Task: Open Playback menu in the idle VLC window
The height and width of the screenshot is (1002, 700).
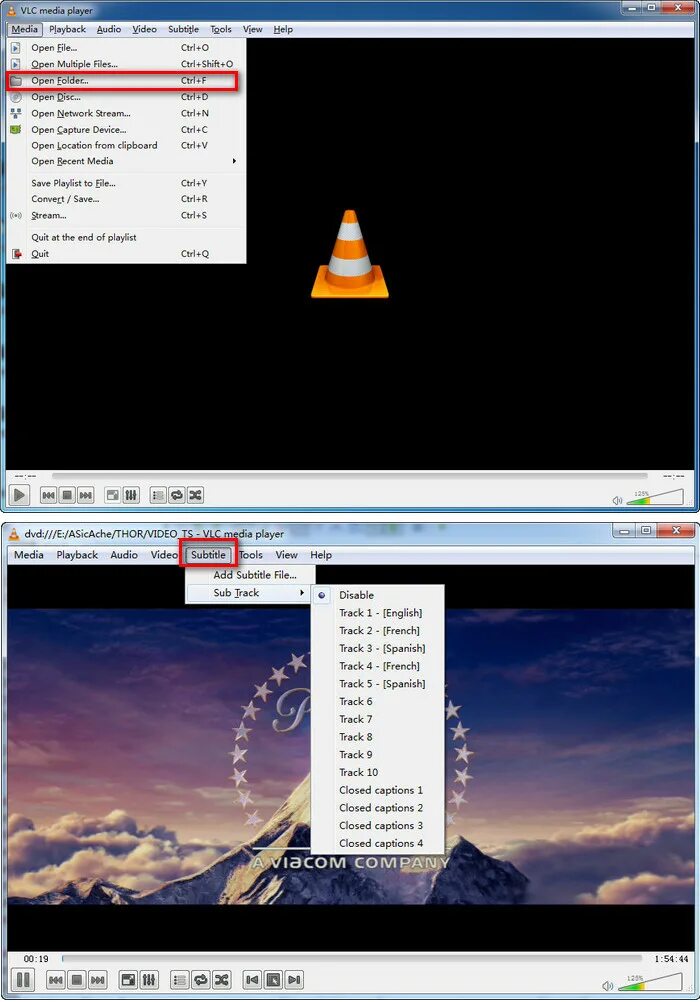Action: tap(67, 29)
